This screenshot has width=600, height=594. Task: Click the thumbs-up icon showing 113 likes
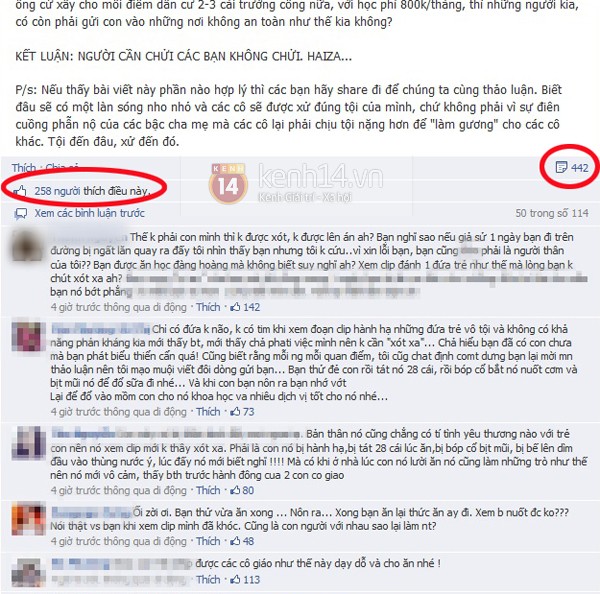point(235,579)
